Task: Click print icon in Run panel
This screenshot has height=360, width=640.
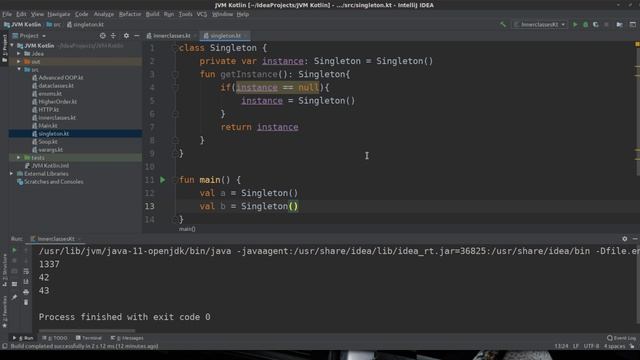Action: [26, 292]
